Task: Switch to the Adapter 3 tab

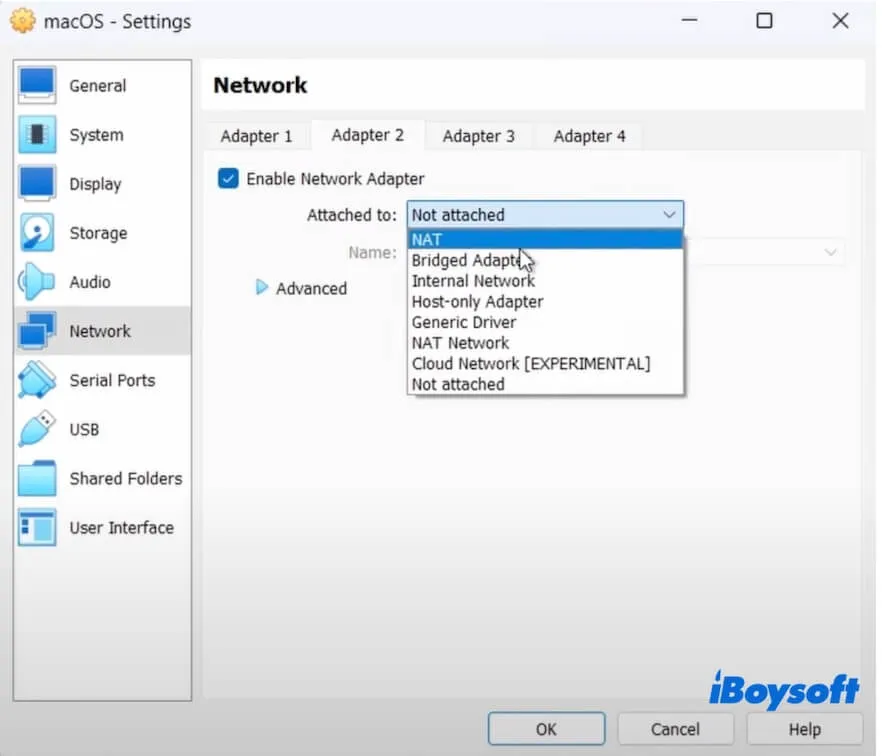Action: click(478, 136)
